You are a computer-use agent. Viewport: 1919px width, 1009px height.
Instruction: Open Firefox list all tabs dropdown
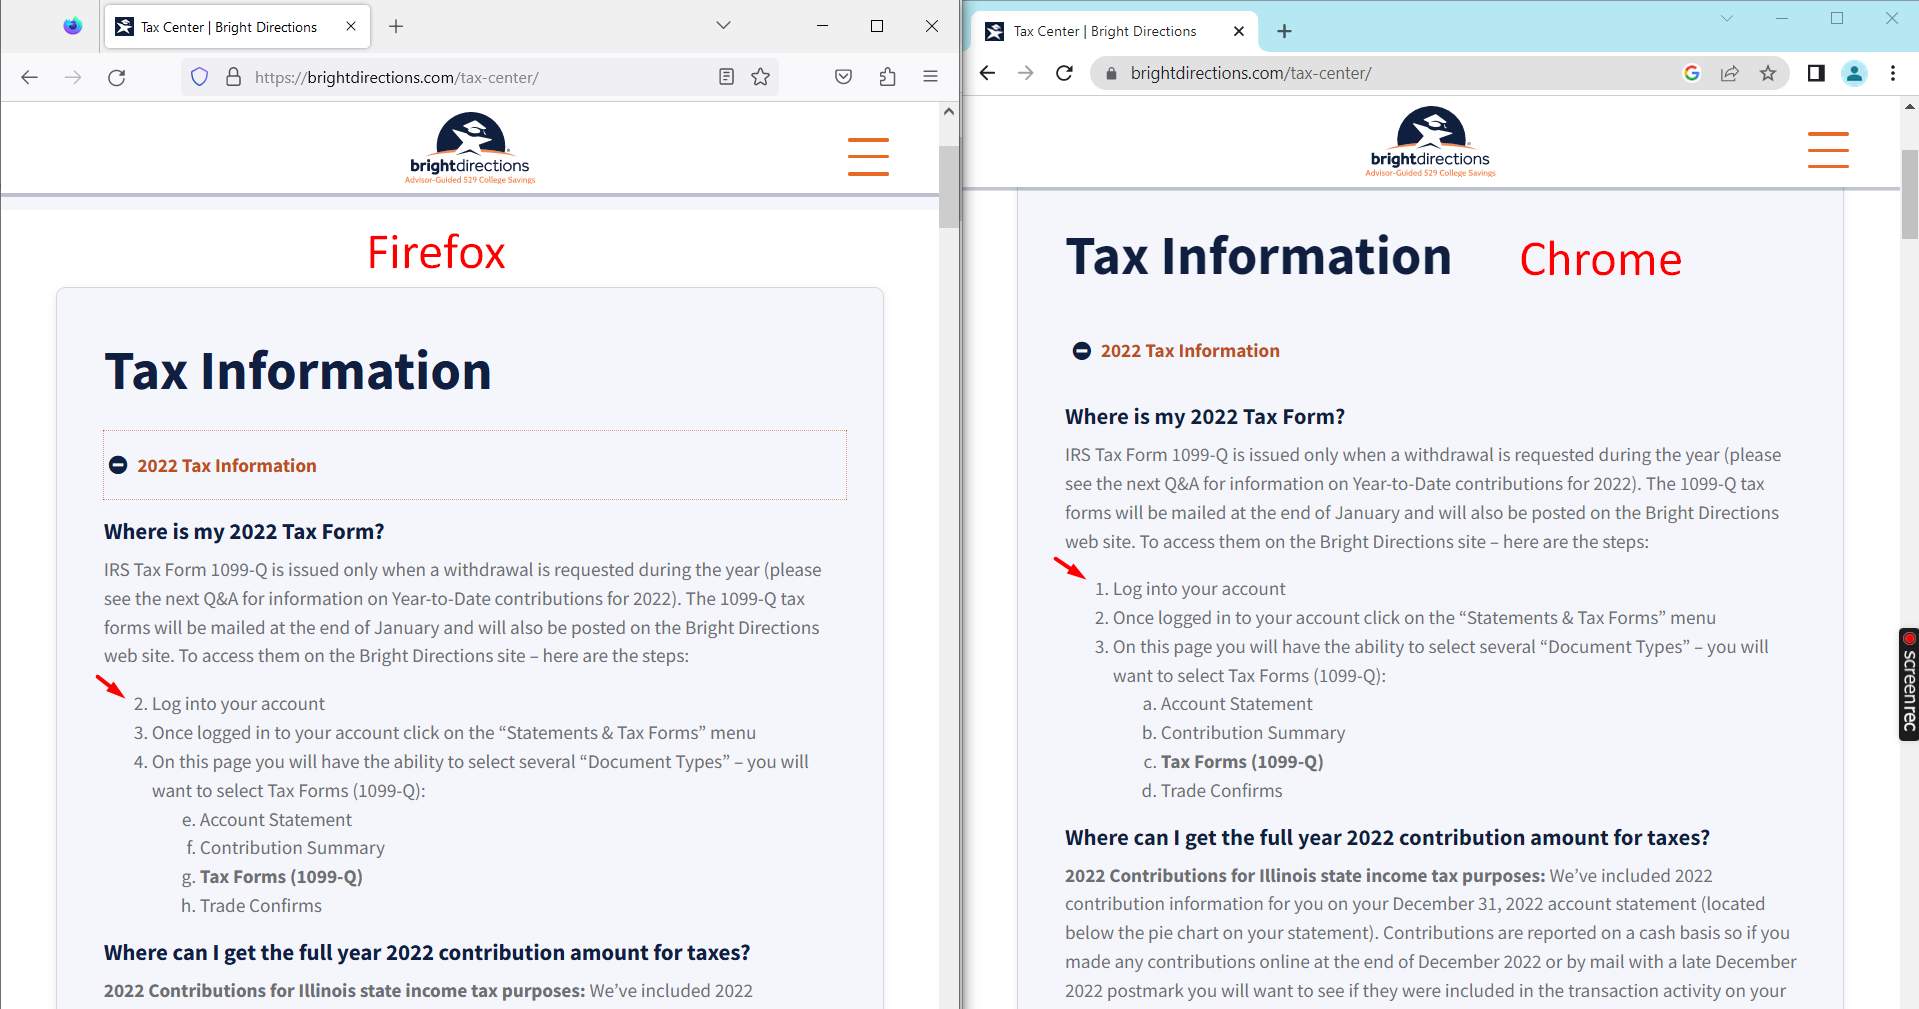click(x=723, y=26)
